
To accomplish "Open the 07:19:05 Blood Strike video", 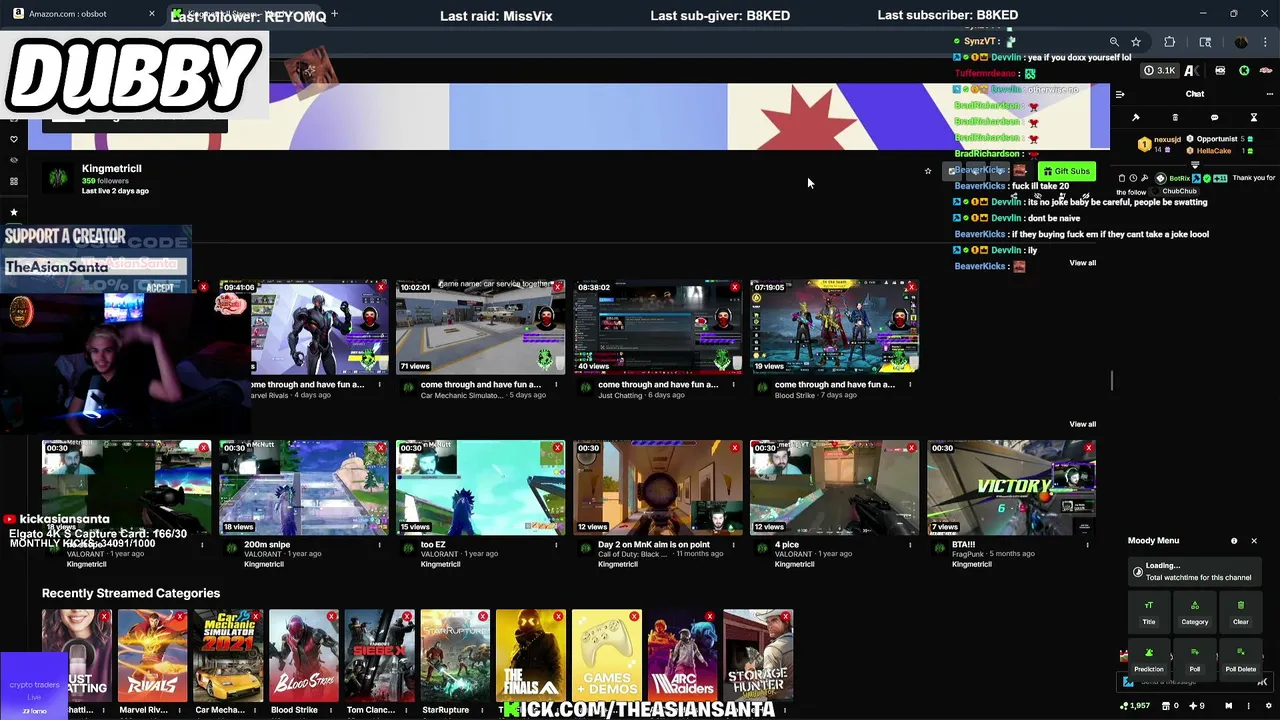I will click(834, 326).
